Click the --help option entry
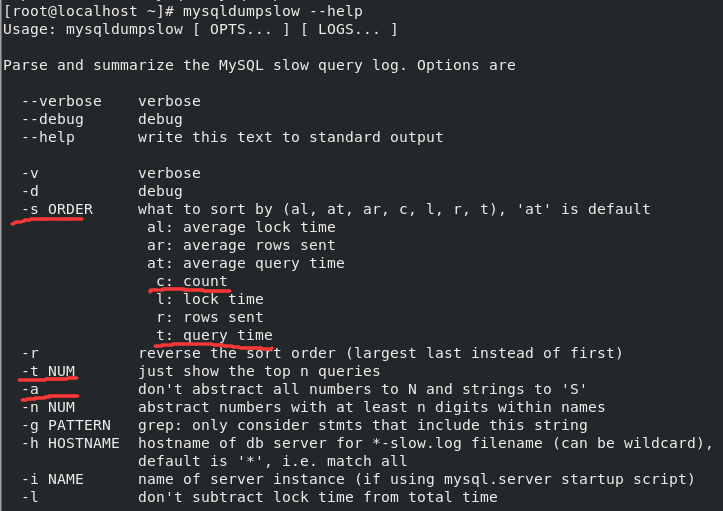The width and height of the screenshot is (723, 511). click(48, 137)
